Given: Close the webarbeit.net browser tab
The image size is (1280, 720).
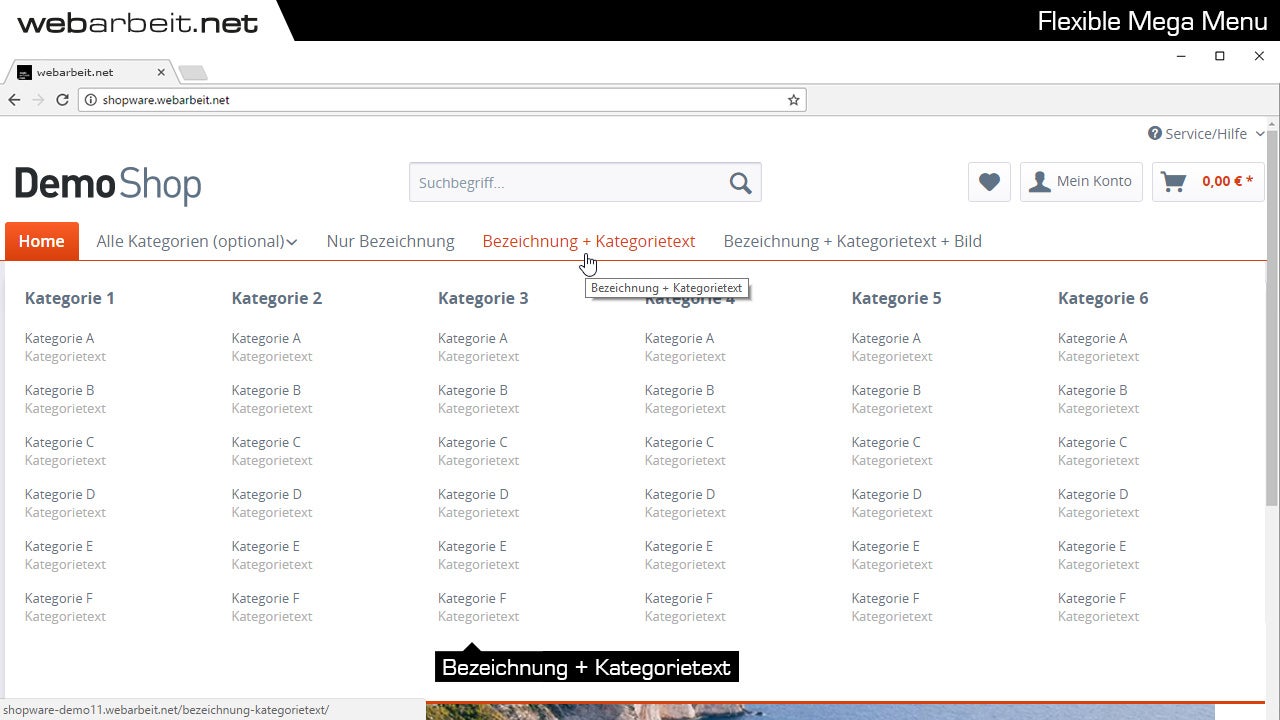Looking at the screenshot, I should (162, 72).
